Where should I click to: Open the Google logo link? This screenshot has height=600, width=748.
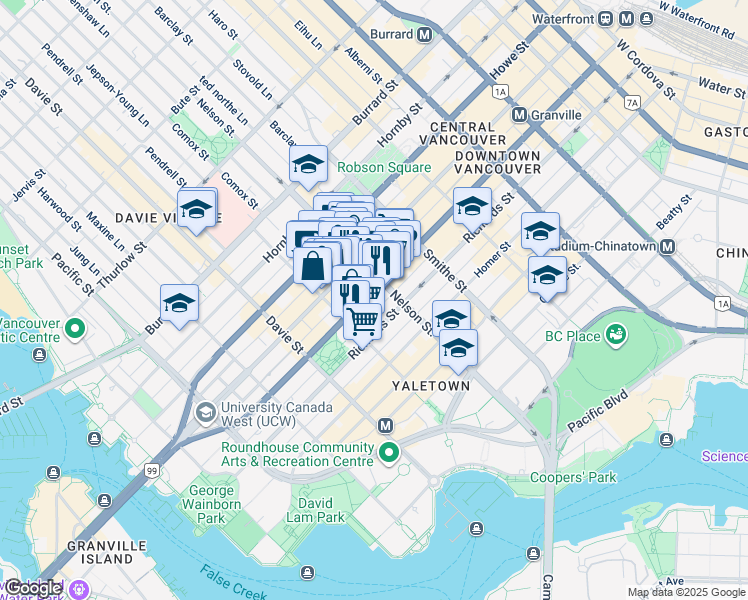click(x=32, y=588)
